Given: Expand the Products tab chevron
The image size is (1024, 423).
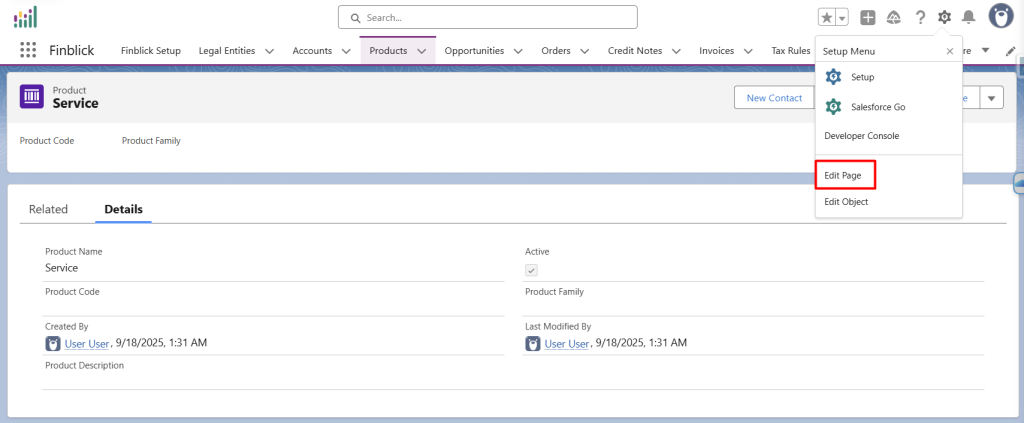Looking at the screenshot, I should point(422,51).
